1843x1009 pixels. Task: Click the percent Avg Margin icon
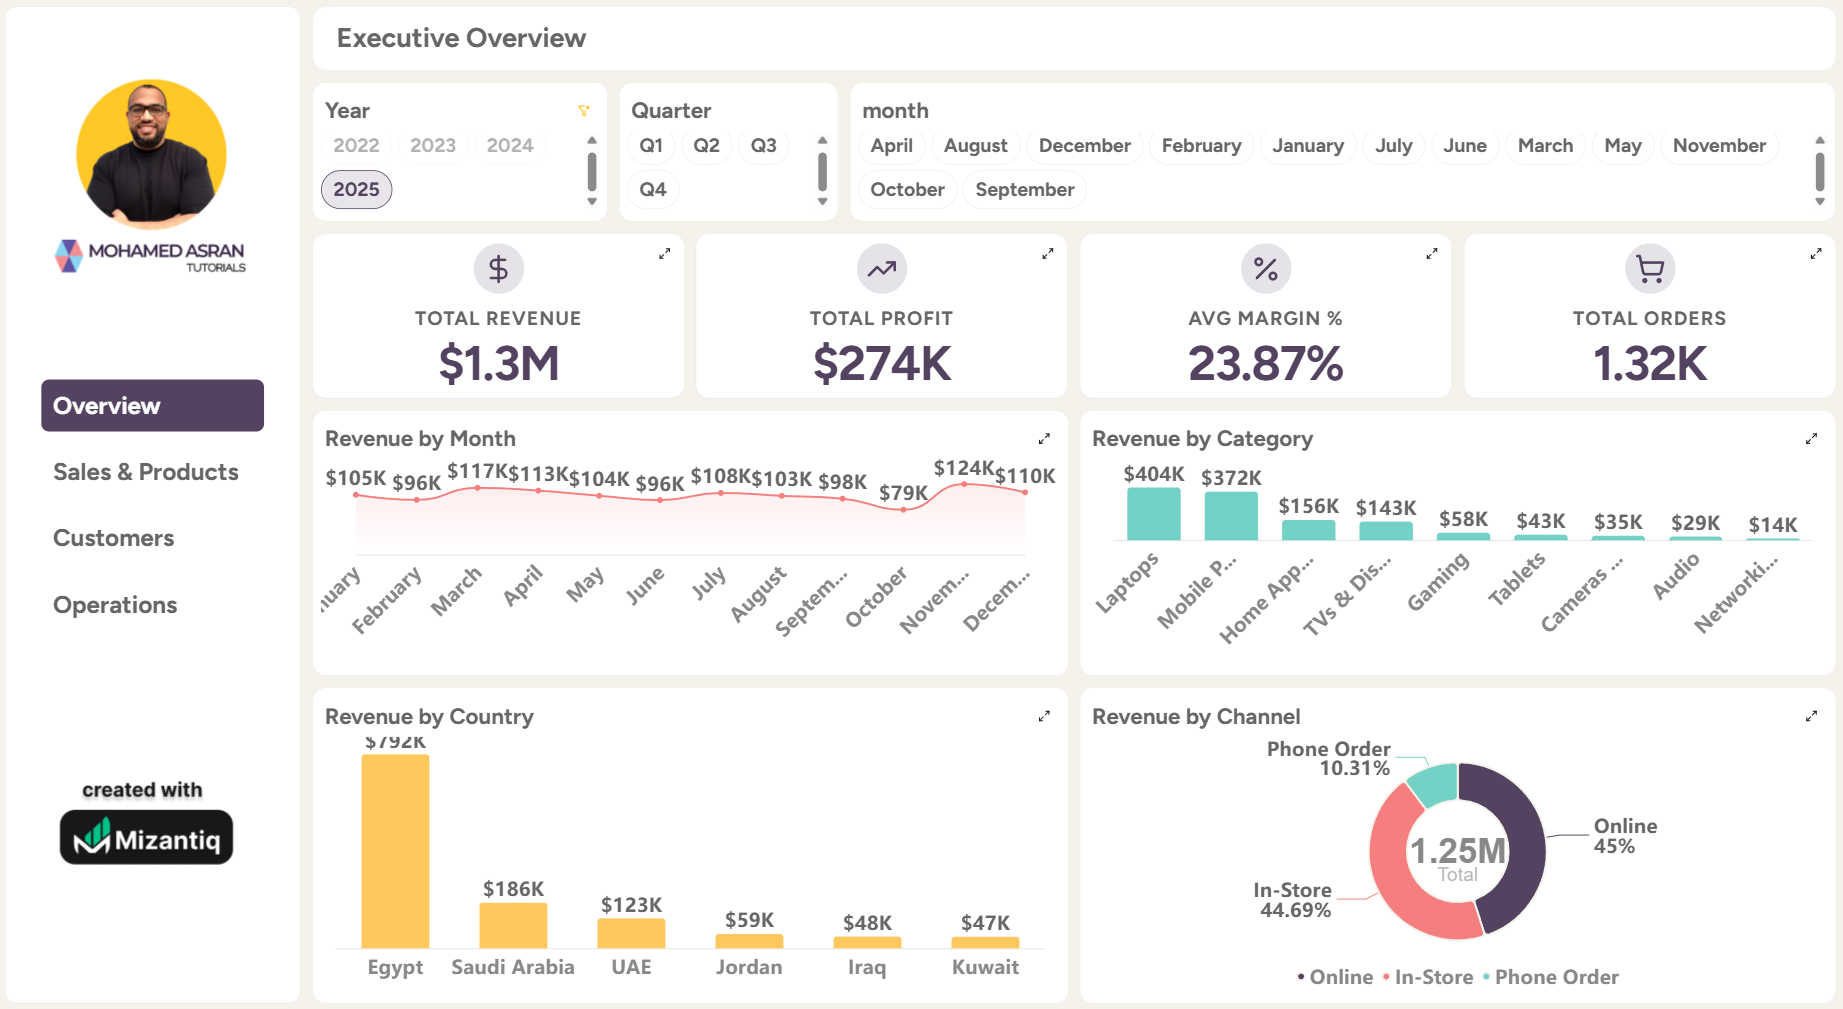click(x=1266, y=268)
